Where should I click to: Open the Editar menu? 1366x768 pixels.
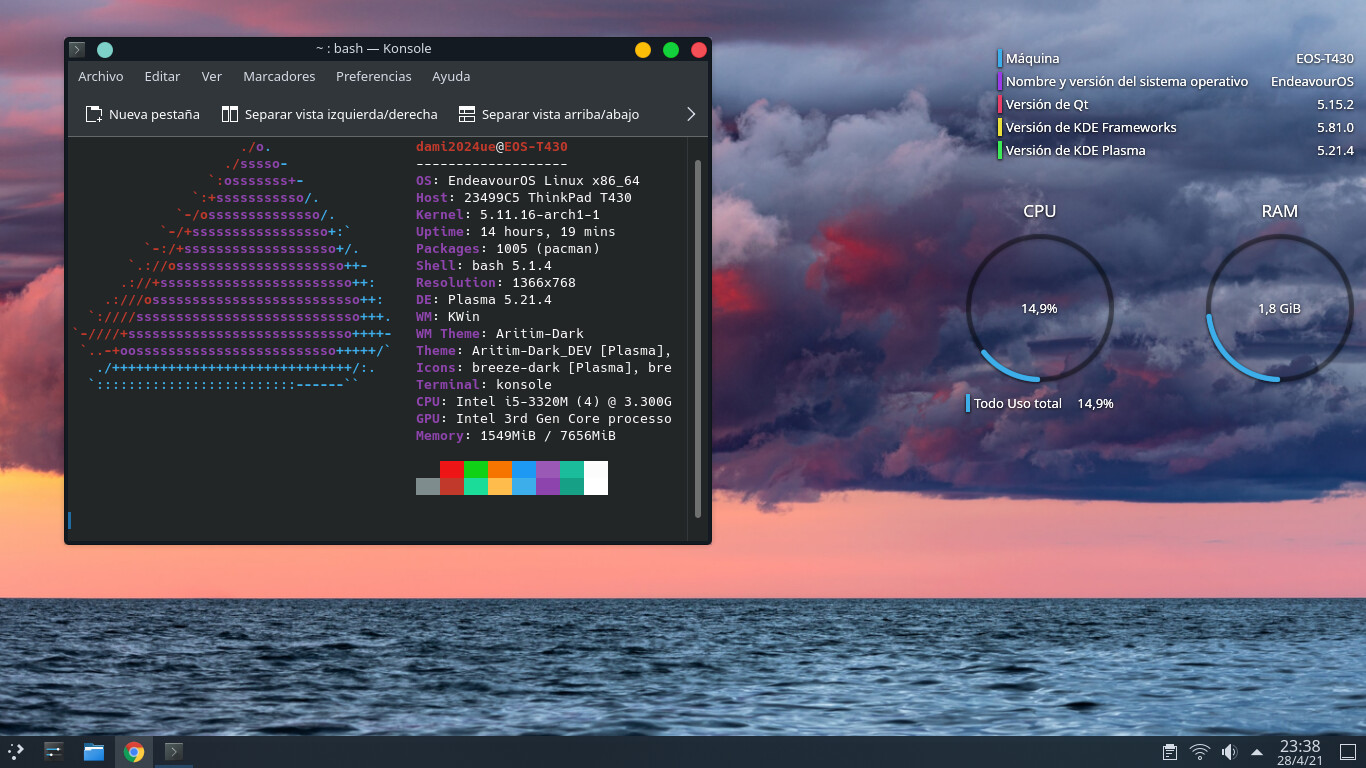(x=162, y=77)
